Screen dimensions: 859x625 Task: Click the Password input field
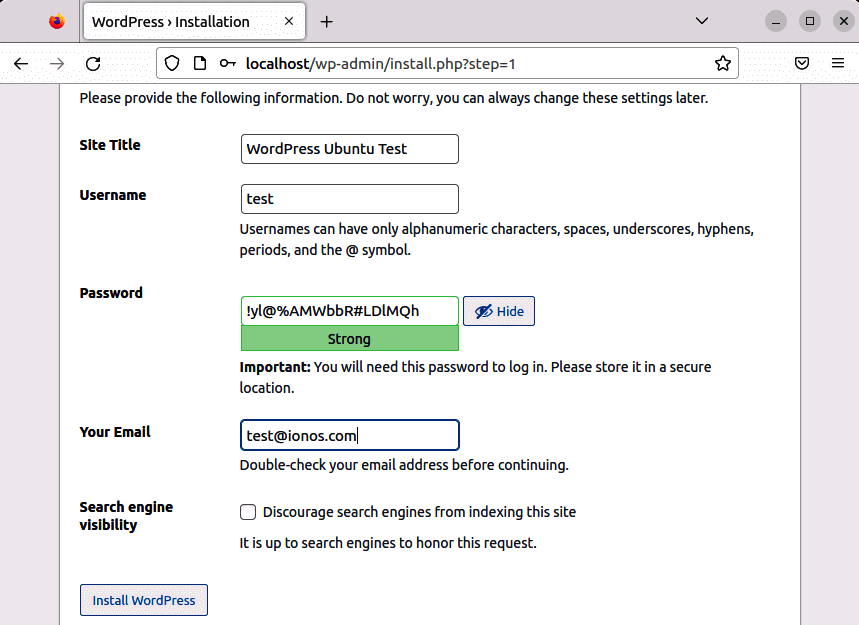[x=350, y=311]
